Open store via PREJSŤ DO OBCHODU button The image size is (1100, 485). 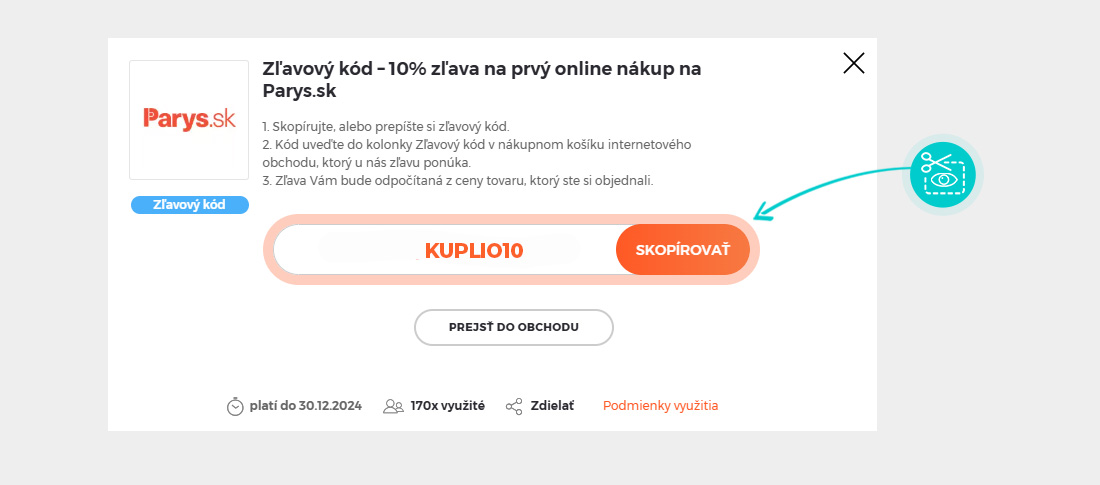point(514,327)
